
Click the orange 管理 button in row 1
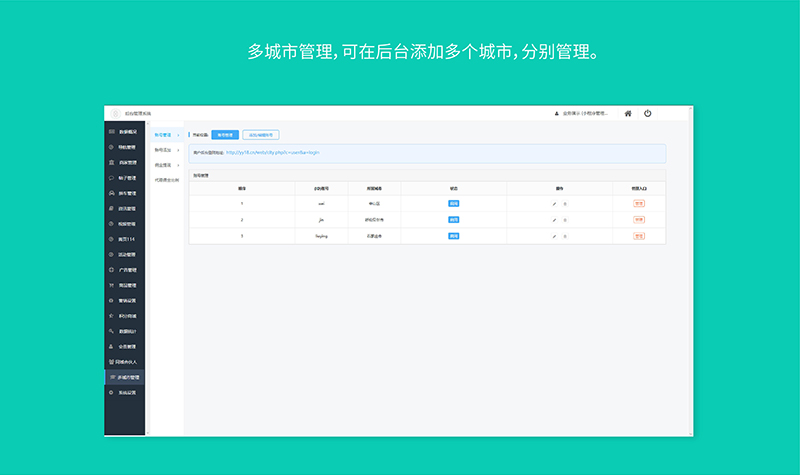pos(639,204)
